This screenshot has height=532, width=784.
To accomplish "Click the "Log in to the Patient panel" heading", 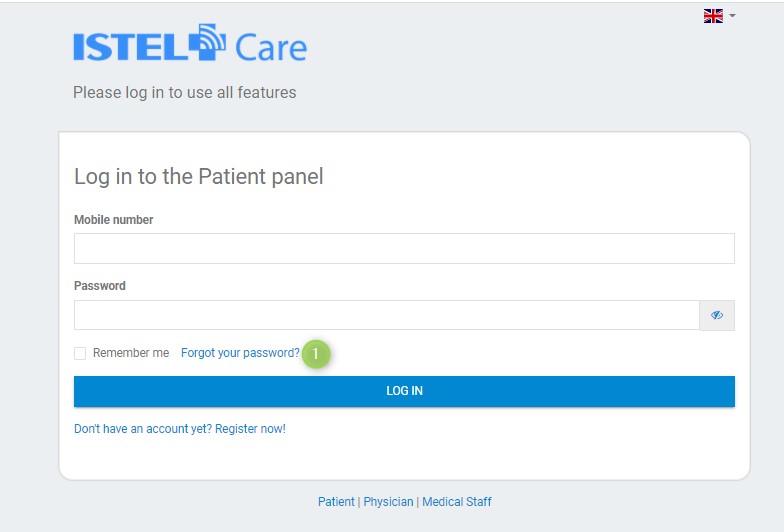I will pos(198,177).
